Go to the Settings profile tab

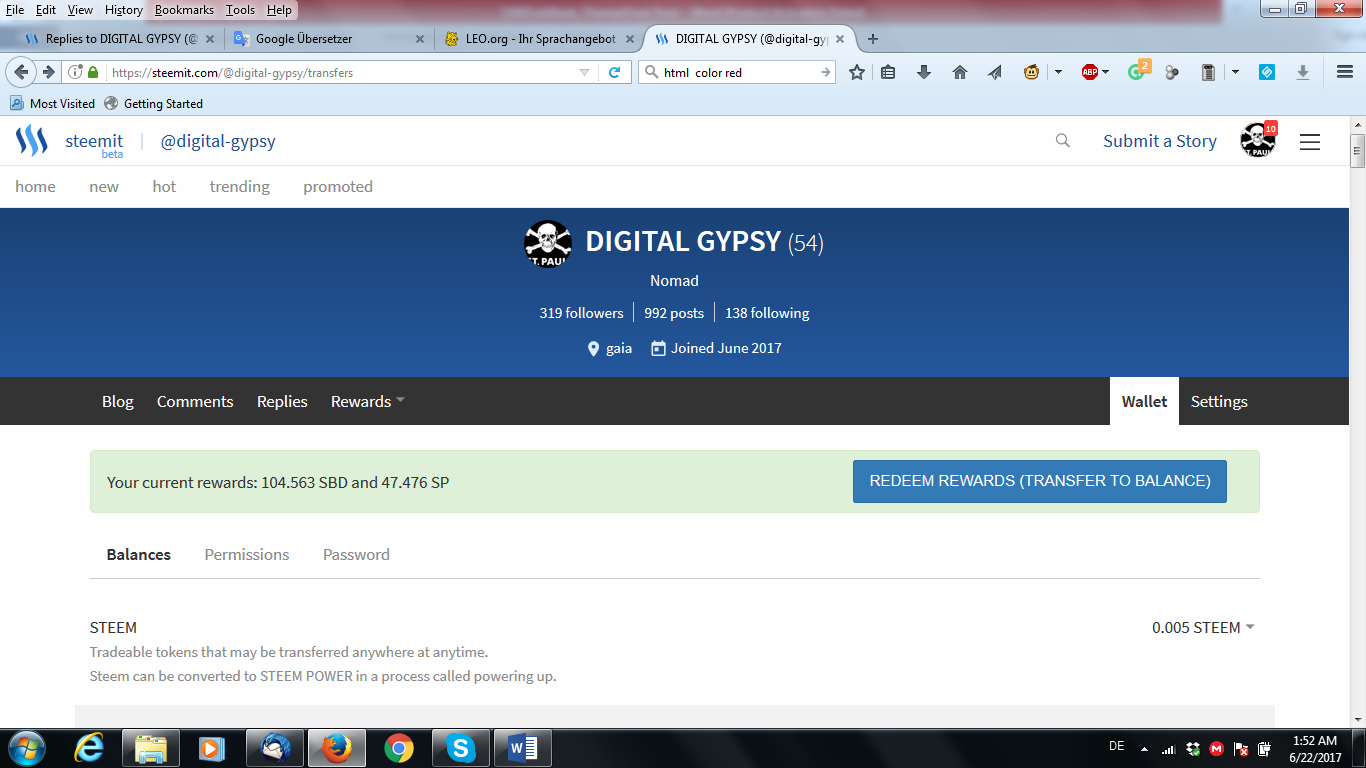tap(1219, 401)
